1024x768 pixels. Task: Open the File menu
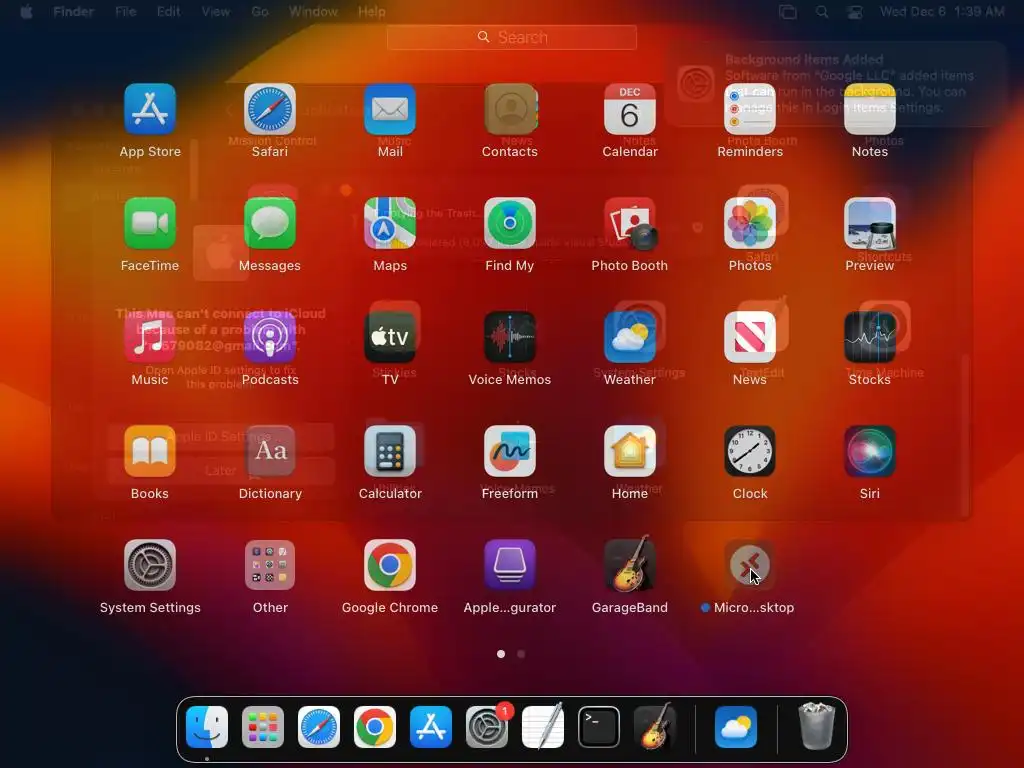125,12
